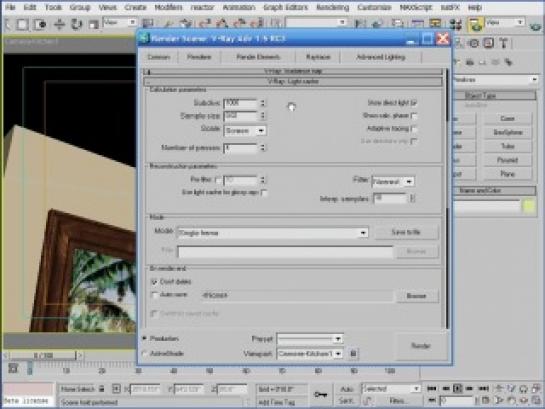
Task: Click the Align tool toolbar icon
Action: pos(377,24)
